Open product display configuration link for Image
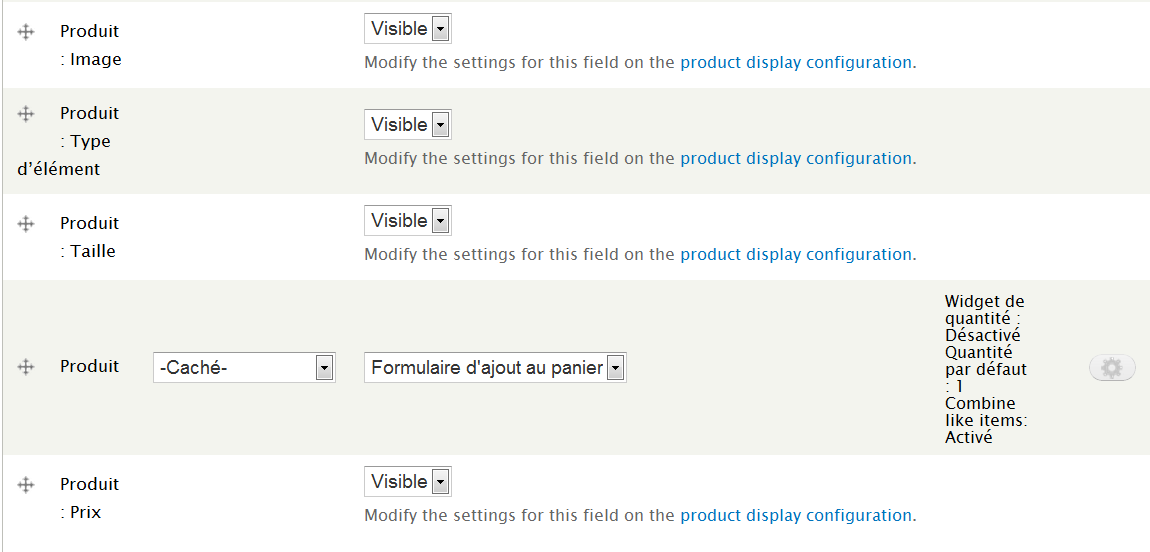The width and height of the screenshot is (1150, 552). (x=796, y=62)
